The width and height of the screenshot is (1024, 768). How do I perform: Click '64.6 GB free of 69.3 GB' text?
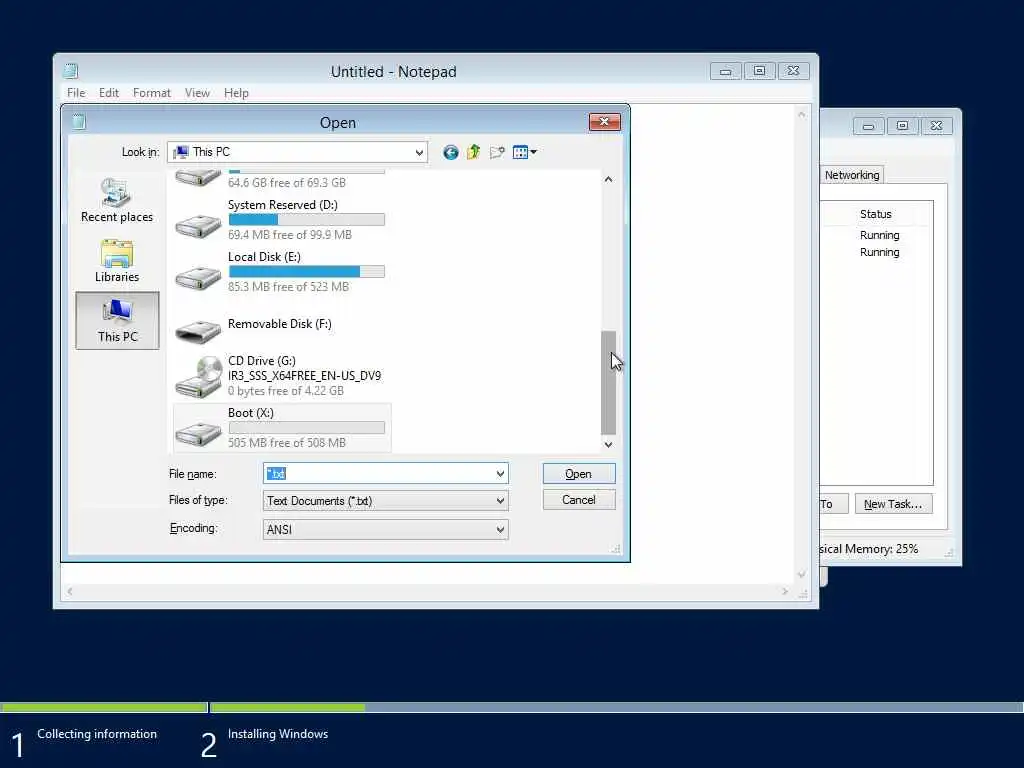click(287, 183)
